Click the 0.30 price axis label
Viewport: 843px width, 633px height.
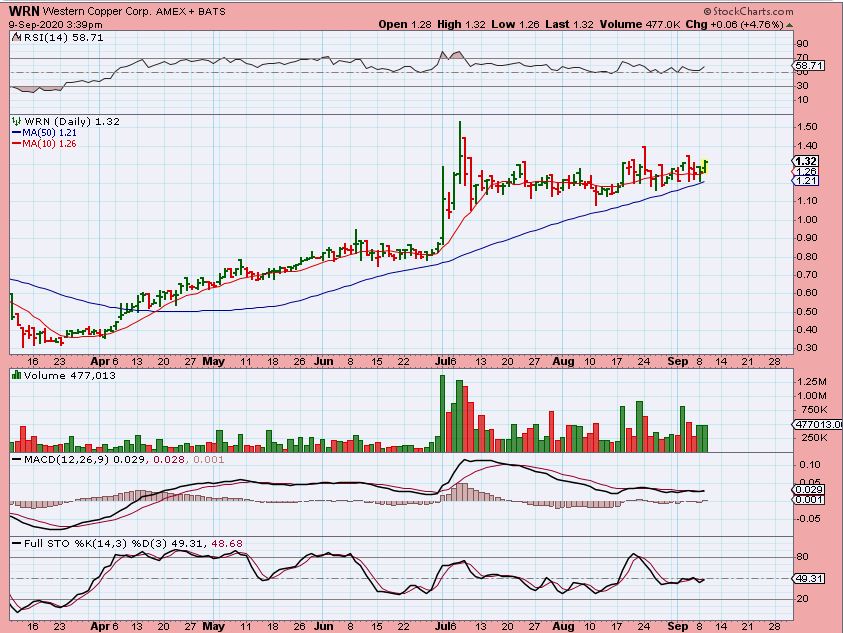[806, 348]
